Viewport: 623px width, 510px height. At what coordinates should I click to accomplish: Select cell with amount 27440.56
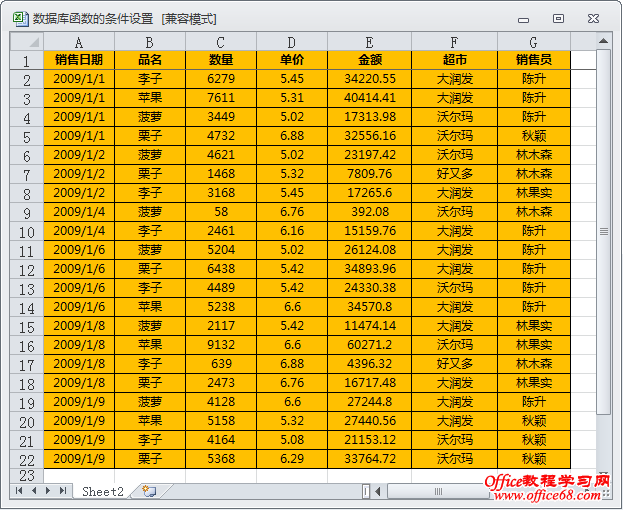click(370, 421)
